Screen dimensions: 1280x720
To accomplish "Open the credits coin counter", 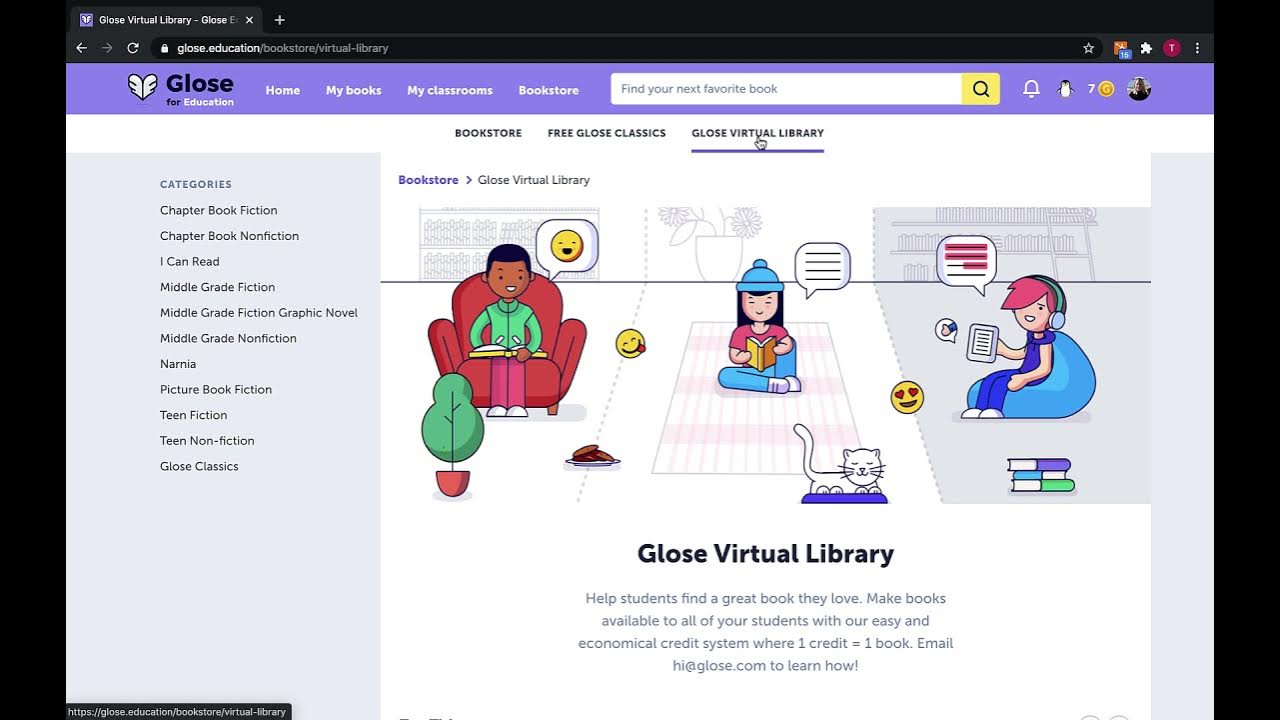I will pos(1100,89).
